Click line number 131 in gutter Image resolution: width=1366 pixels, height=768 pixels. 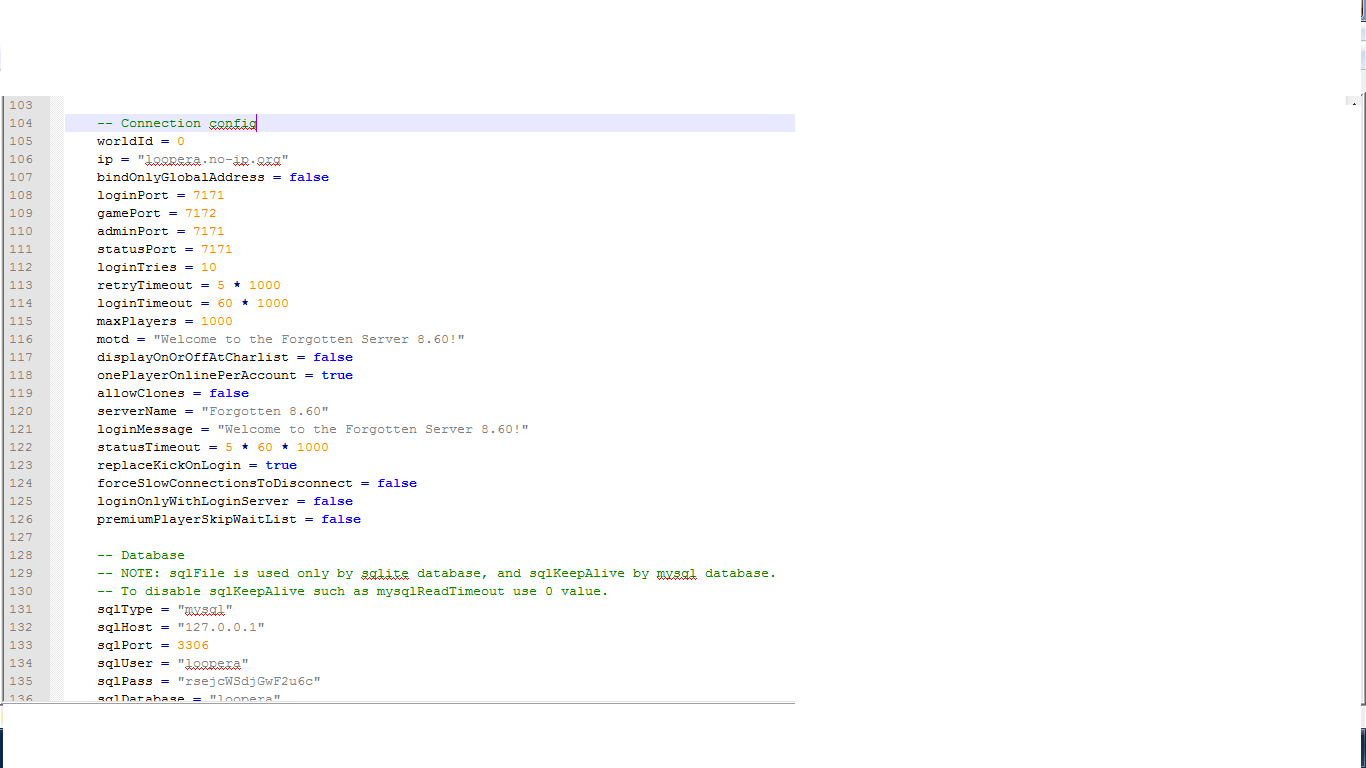21,609
